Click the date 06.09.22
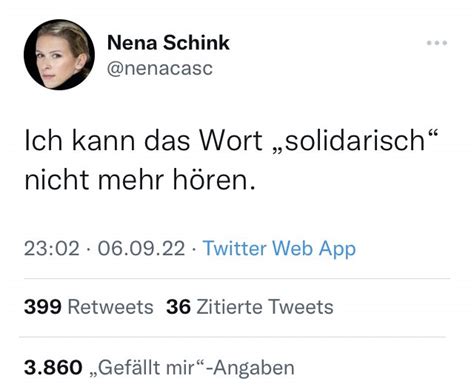The width and height of the screenshot is (474, 387). coord(141,249)
